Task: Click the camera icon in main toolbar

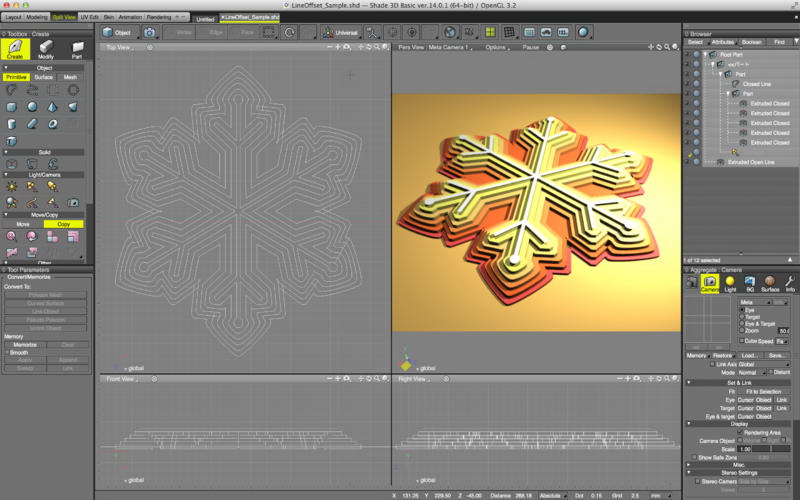Action: pos(149,32)
